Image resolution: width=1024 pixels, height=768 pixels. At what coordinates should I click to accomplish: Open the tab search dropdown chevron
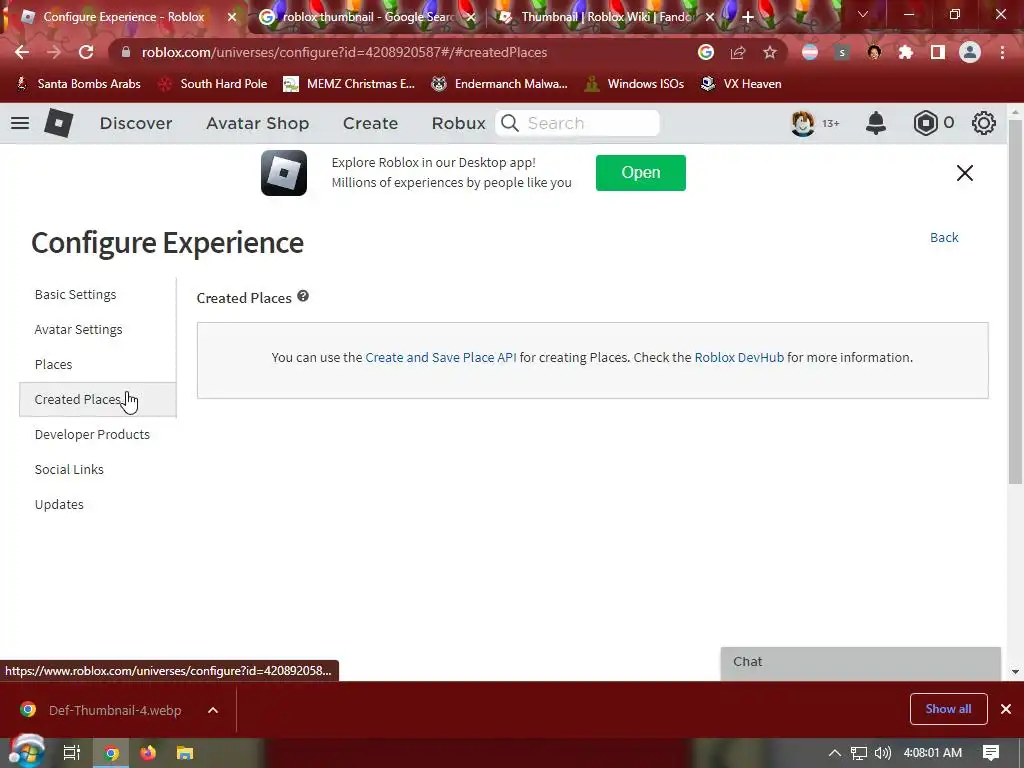(863, 14)
